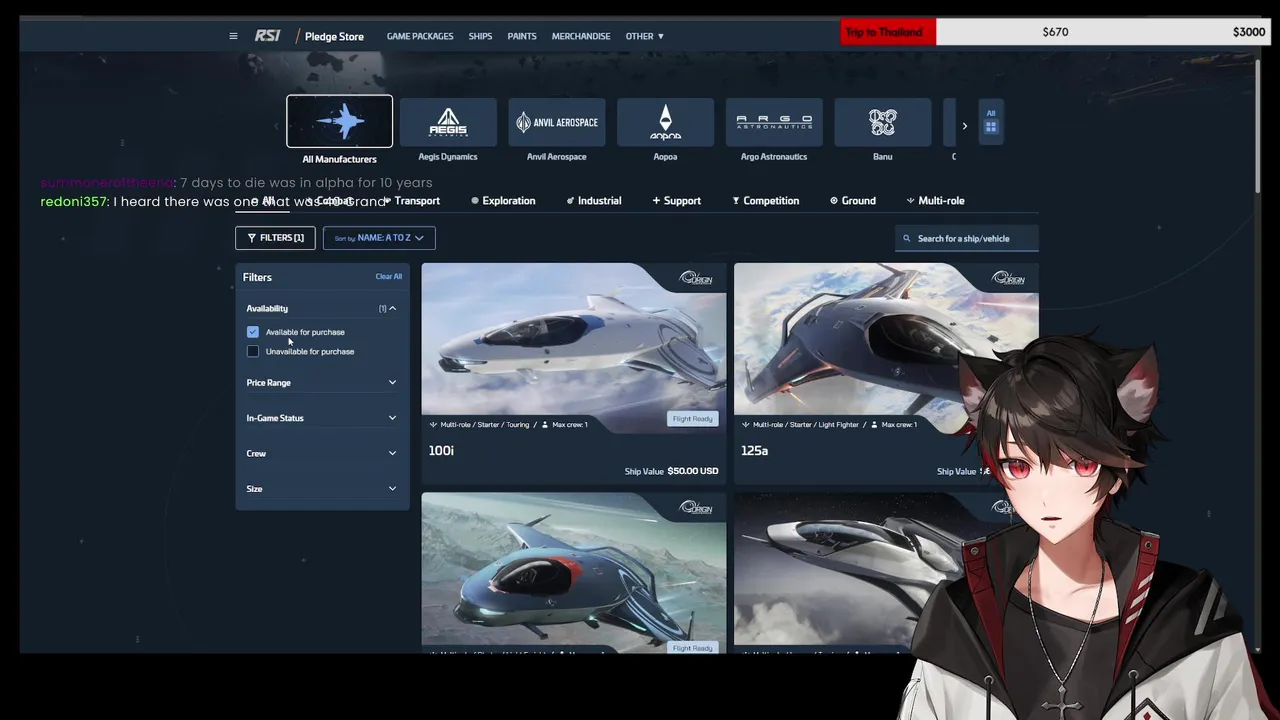Open the Merchandise menu
This screenshot has width=1280, height=720.
(581, 36)
